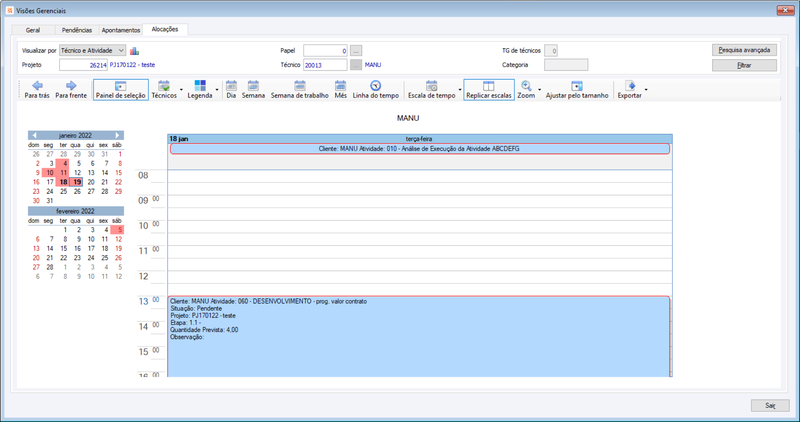
Task: Select highlighted day 5 in fevereiro 2022
Action: click(118, 230)
